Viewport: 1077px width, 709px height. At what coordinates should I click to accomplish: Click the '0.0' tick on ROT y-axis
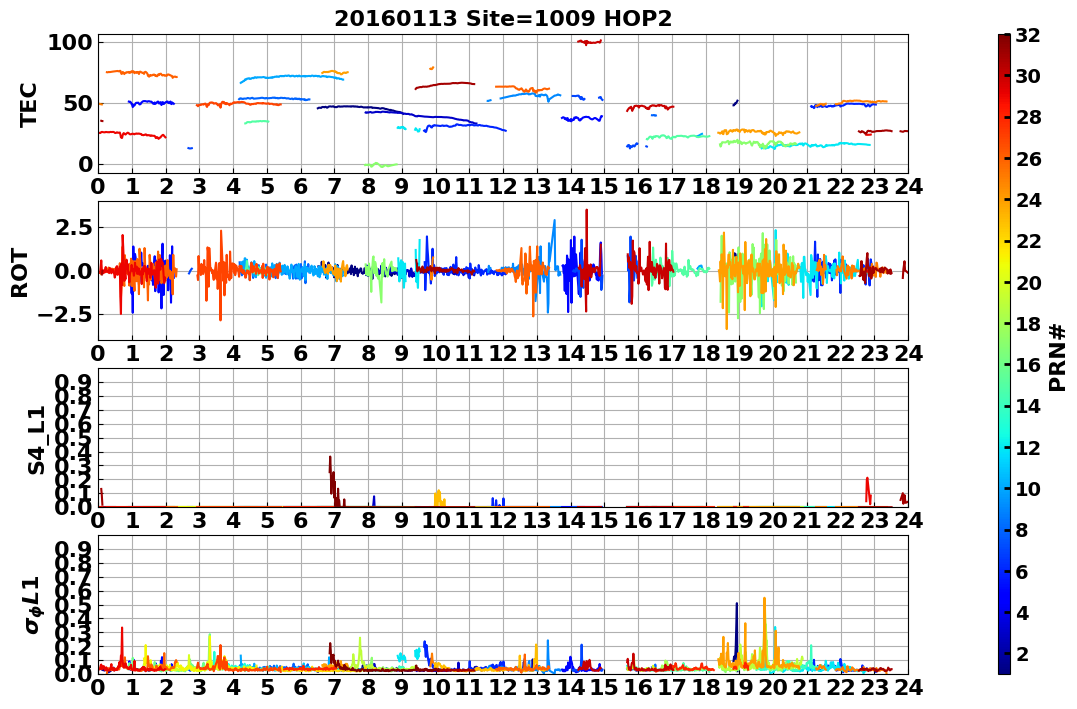pyautogui.click(x=73, y=271)
